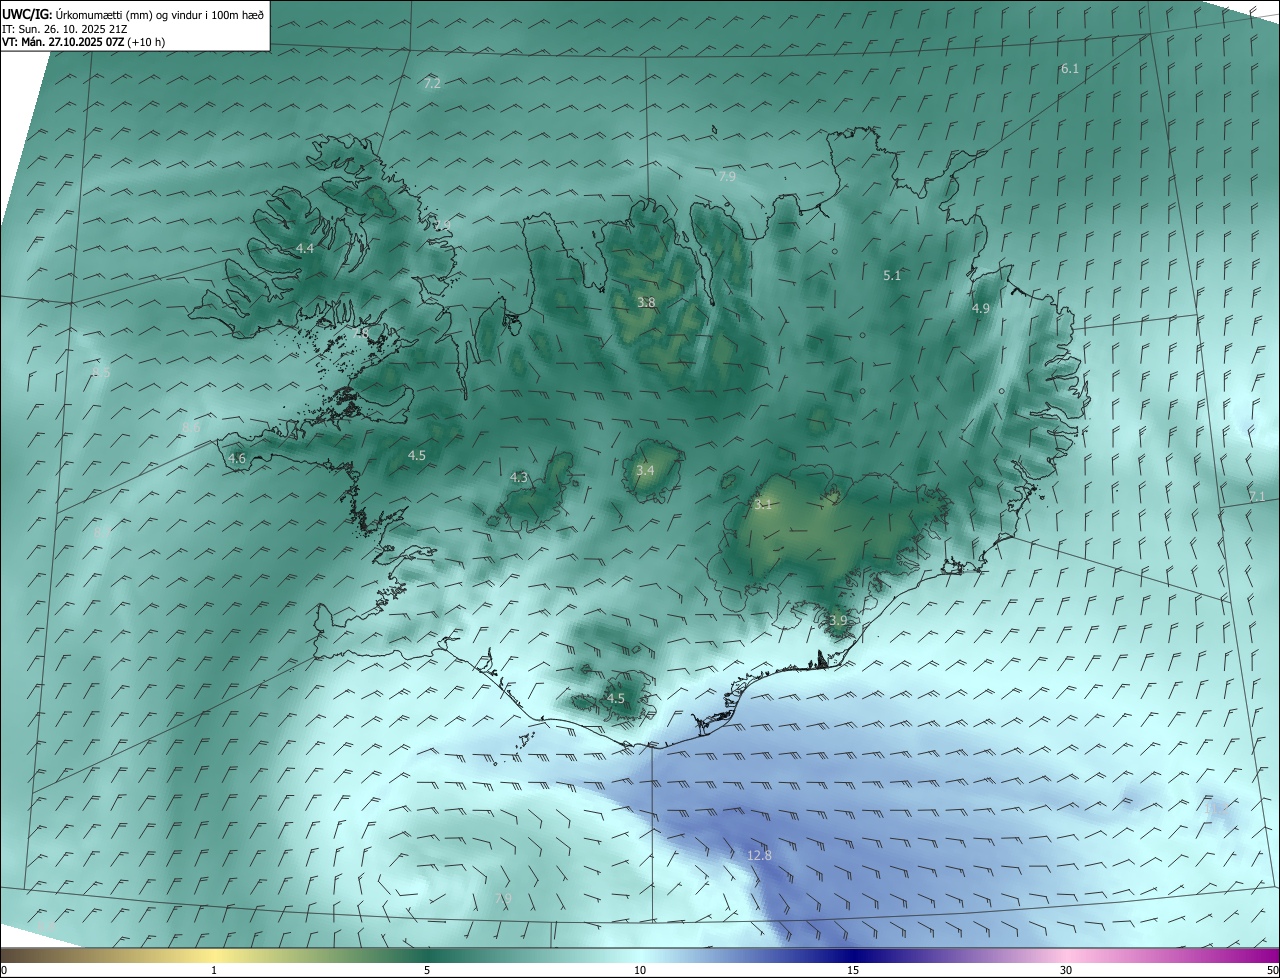Viewport: 1280px width, 978px height.
Task: Click the 7.1 value label
Action: coord(1257,497)
